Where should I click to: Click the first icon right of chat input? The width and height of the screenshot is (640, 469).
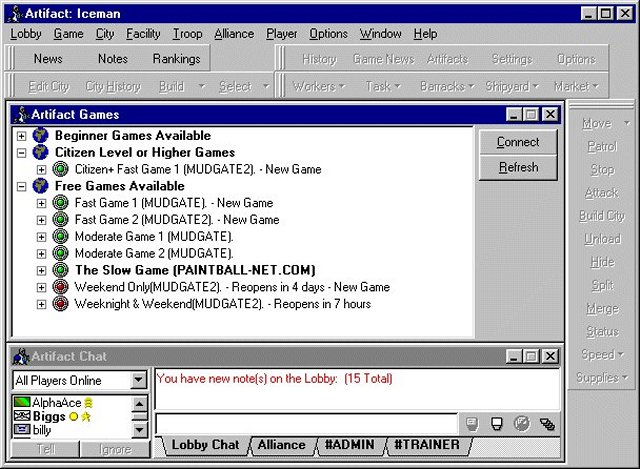coord(472,424)
